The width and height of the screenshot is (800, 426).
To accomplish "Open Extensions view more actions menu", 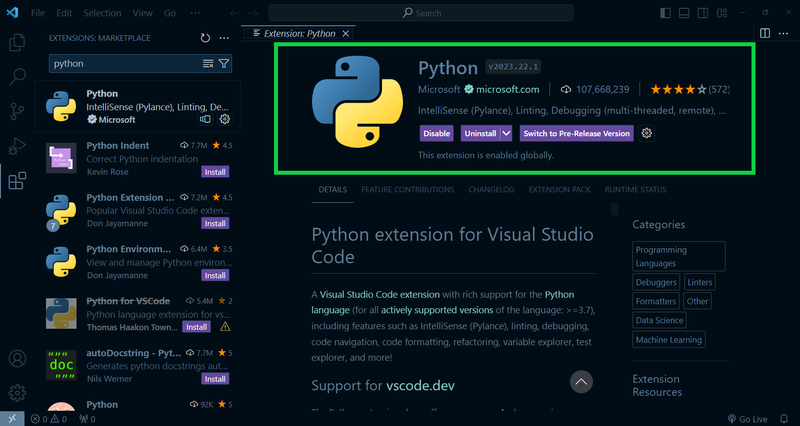I will tap(224, 38).
